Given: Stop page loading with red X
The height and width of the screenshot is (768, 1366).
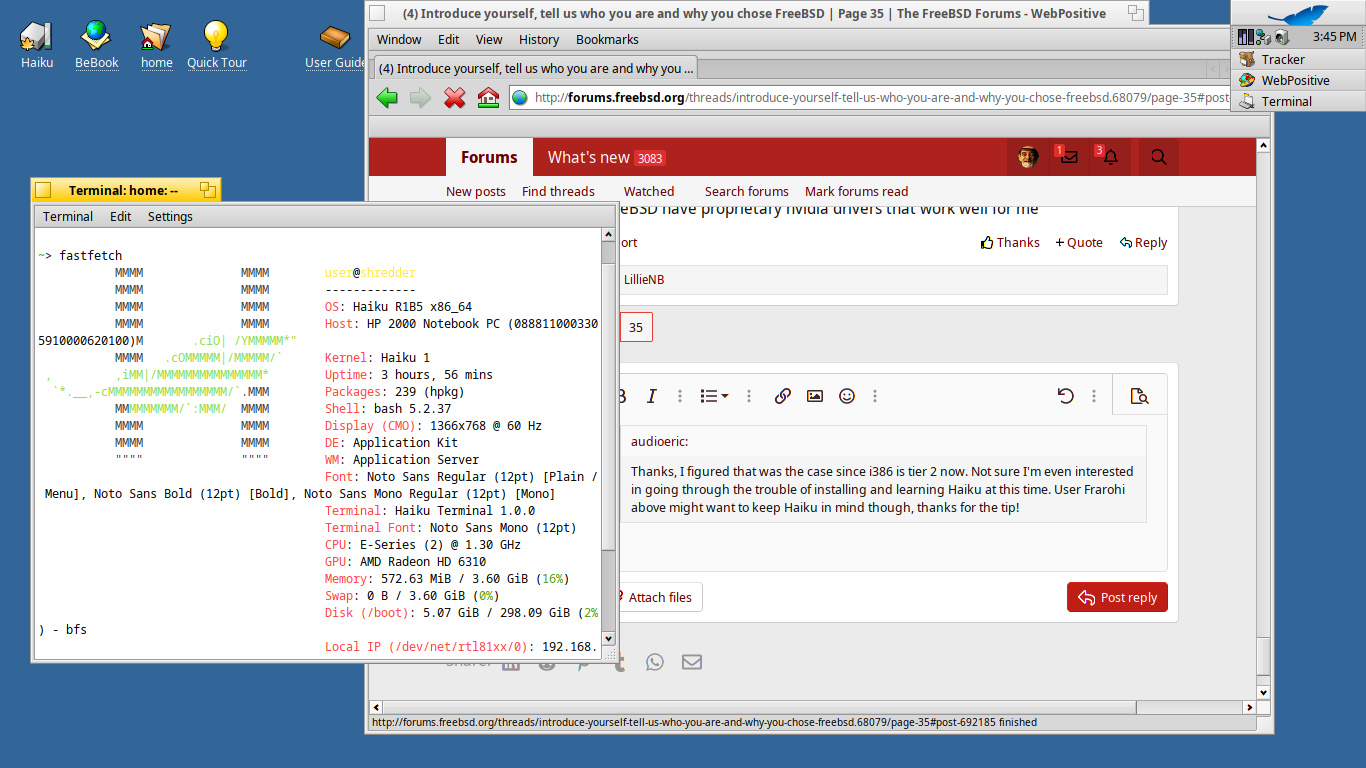Looking at the screenshot, I should point(454,98).
